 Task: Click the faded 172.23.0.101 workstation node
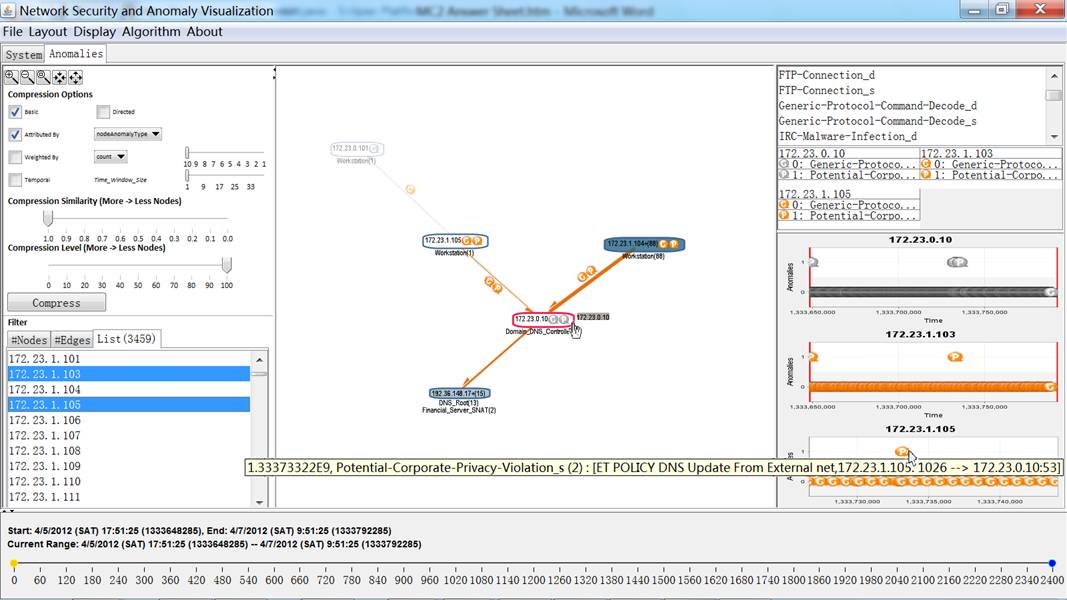tap(357, 148)
